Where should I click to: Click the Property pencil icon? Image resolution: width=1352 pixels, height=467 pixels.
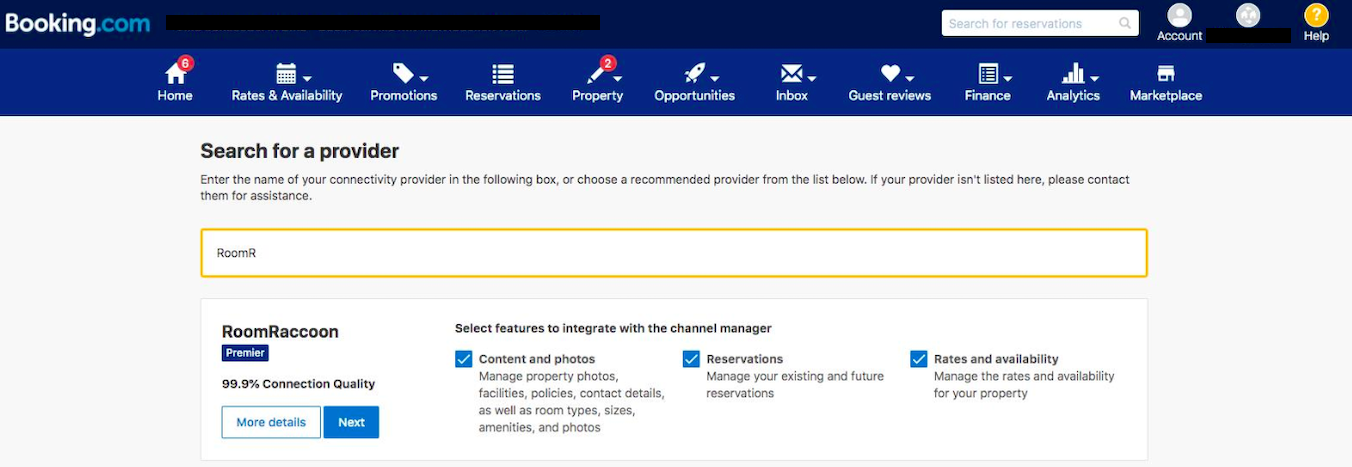[597, 73]
